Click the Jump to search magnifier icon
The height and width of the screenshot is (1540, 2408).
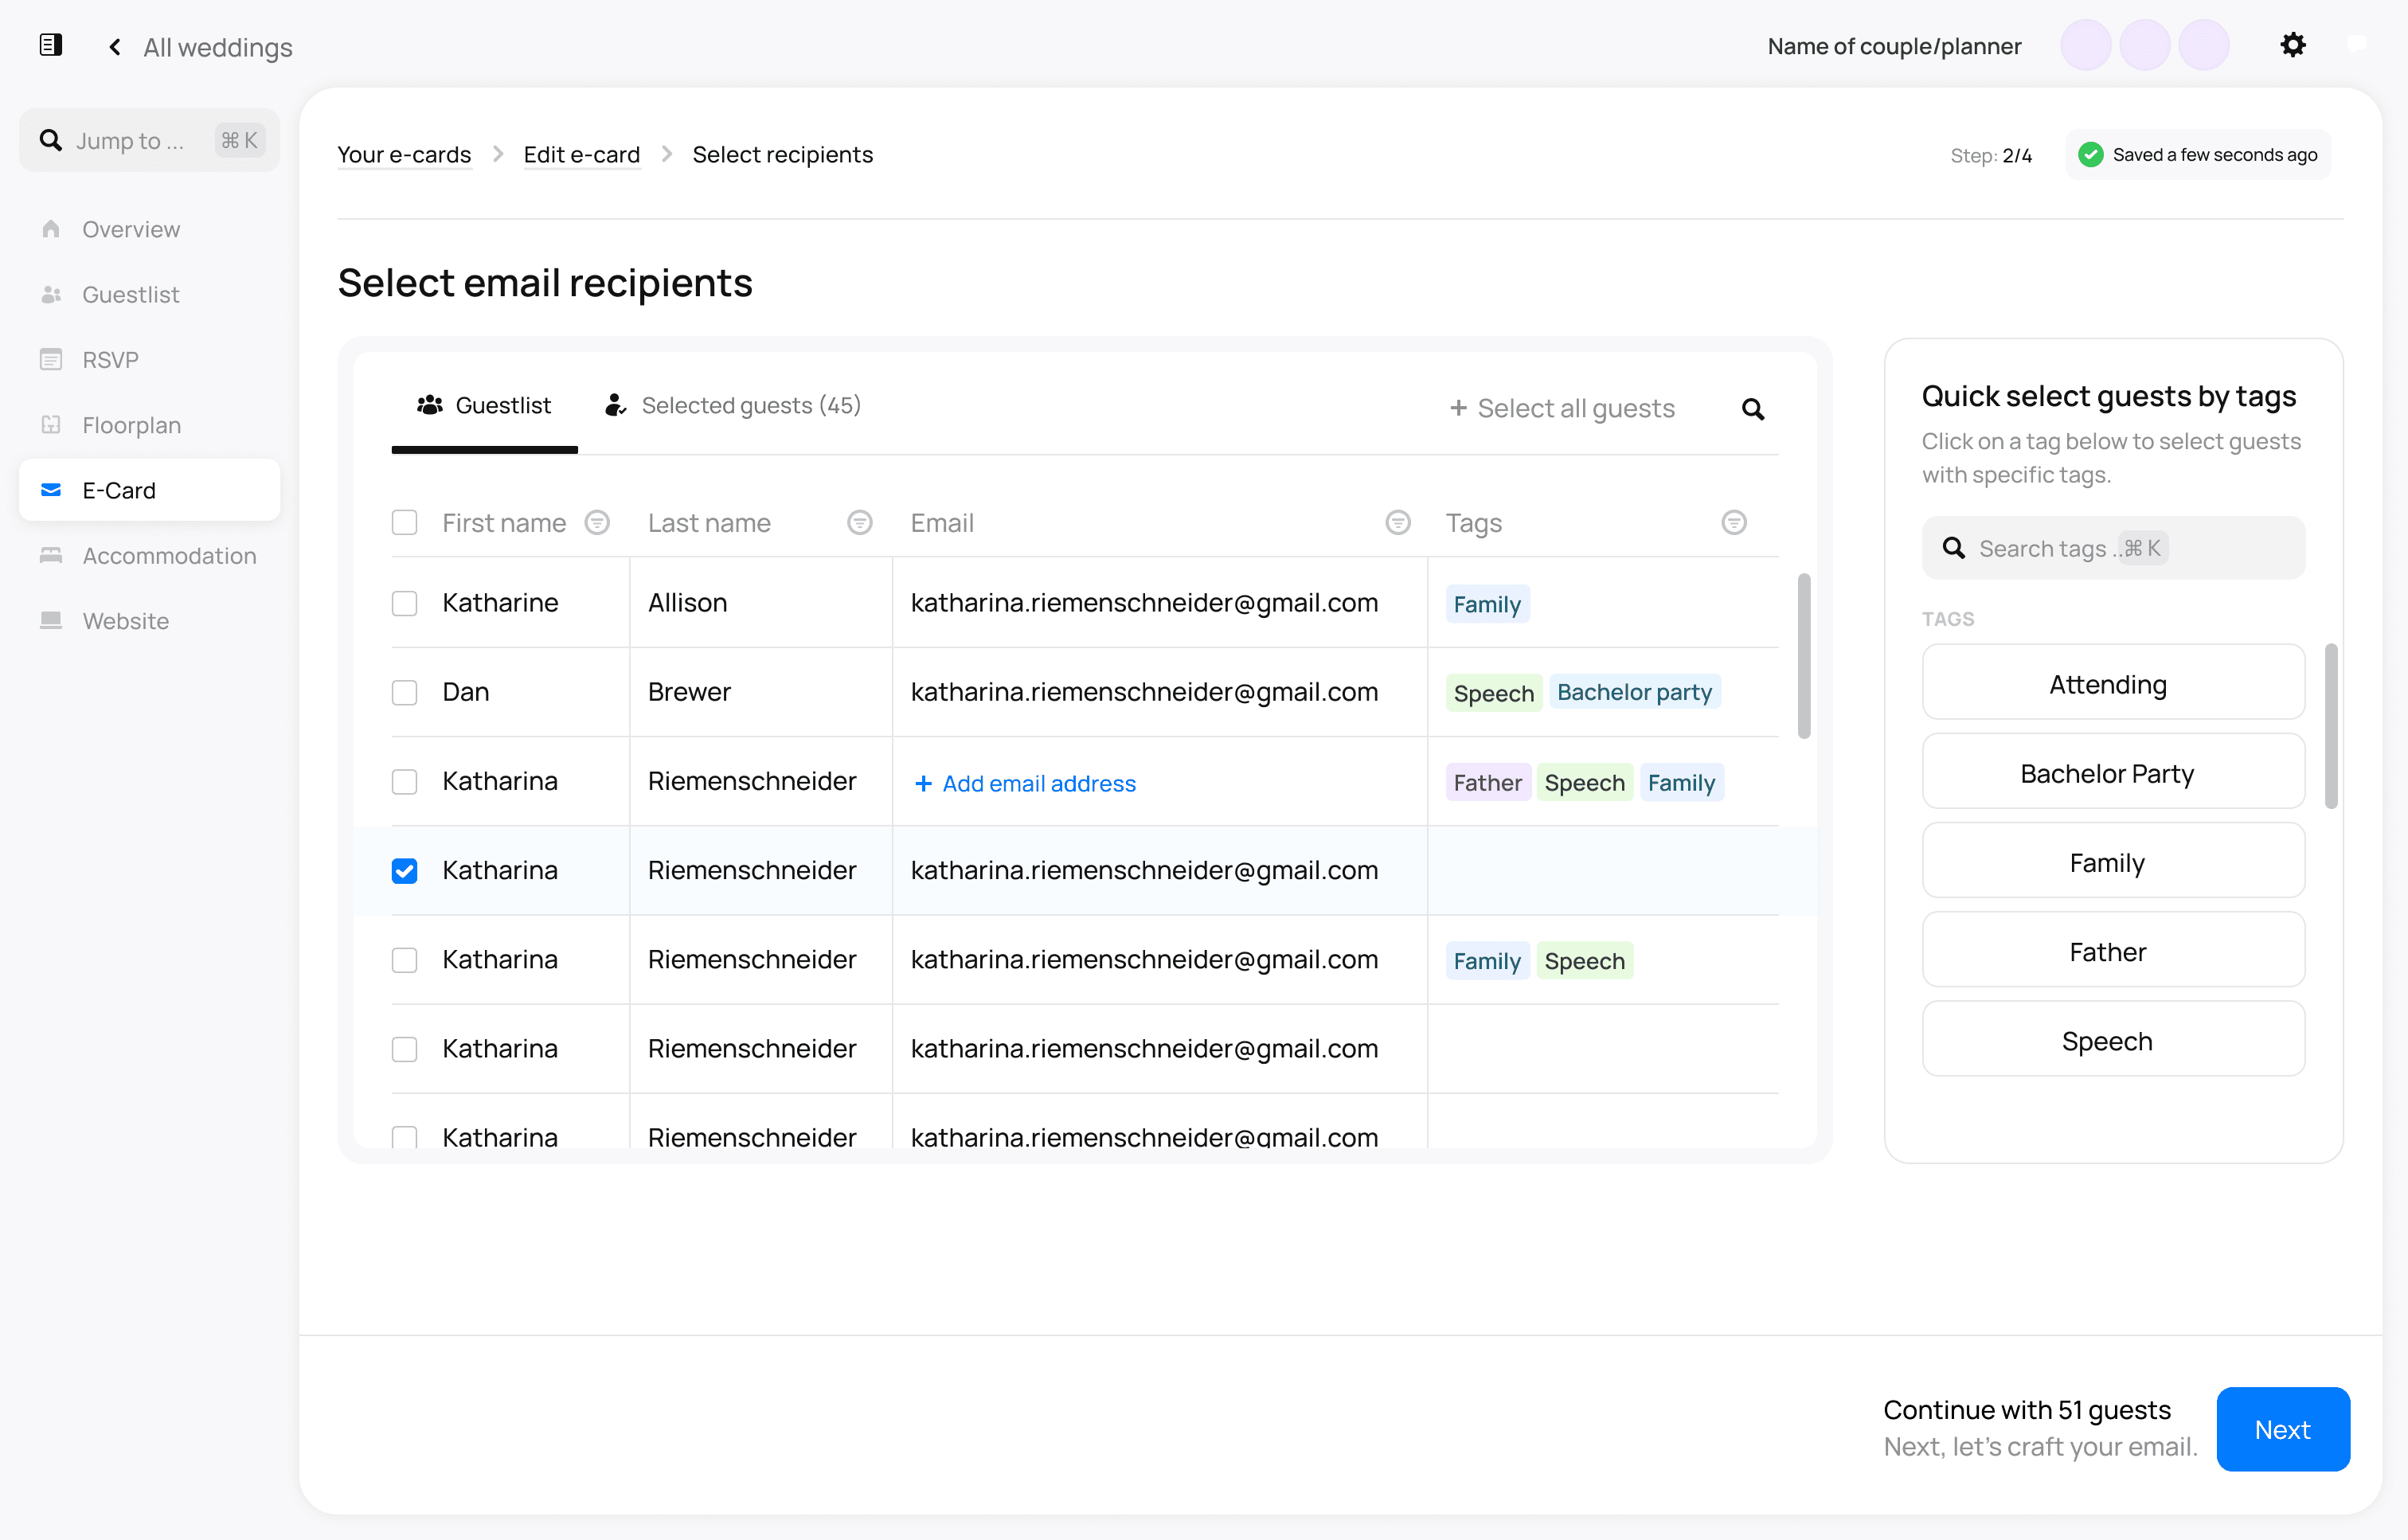click(x=51, y=140)
